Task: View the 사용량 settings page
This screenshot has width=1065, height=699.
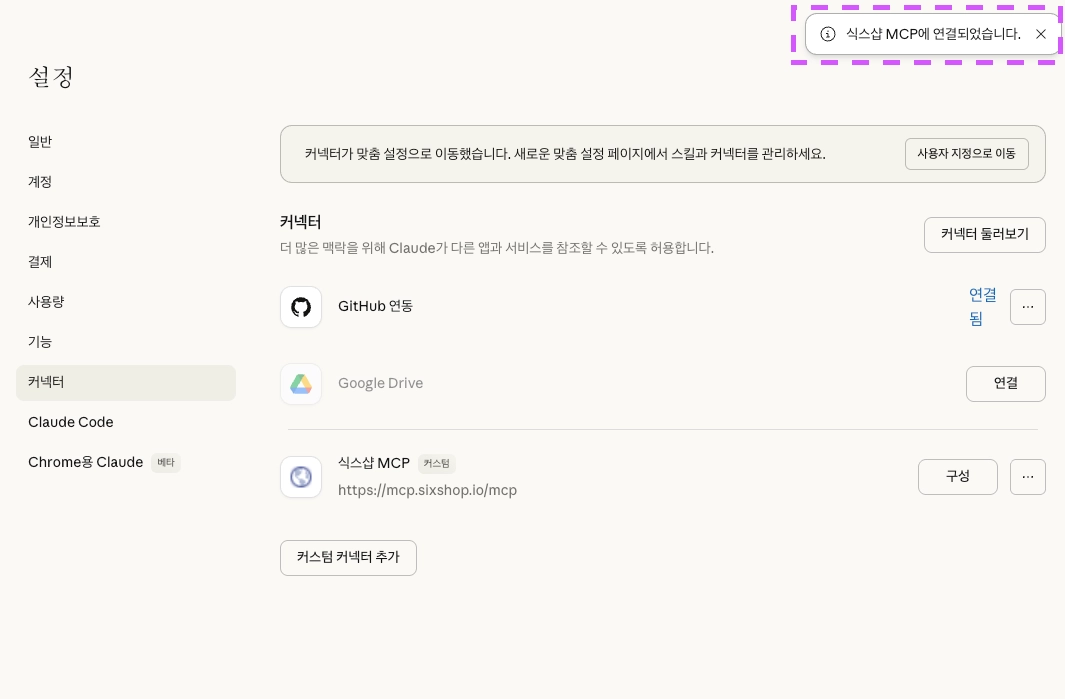Action: point(46,302)
